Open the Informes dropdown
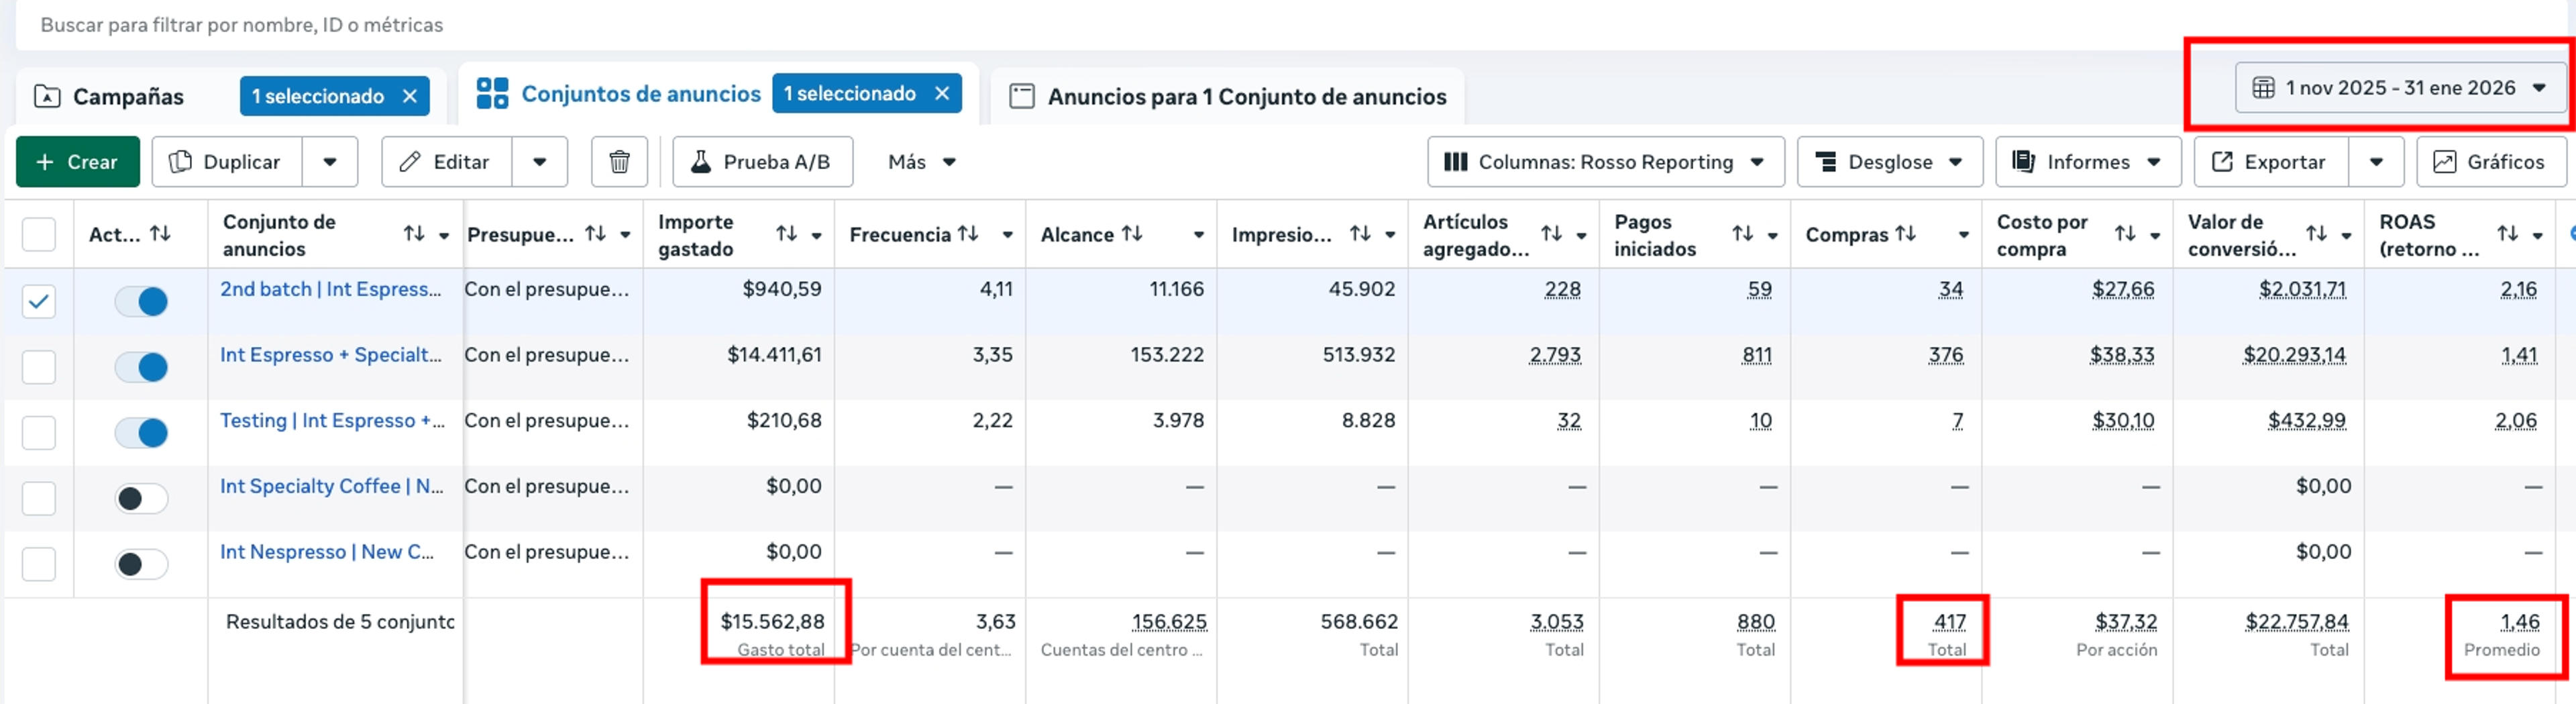 [x=2087, y=162]
